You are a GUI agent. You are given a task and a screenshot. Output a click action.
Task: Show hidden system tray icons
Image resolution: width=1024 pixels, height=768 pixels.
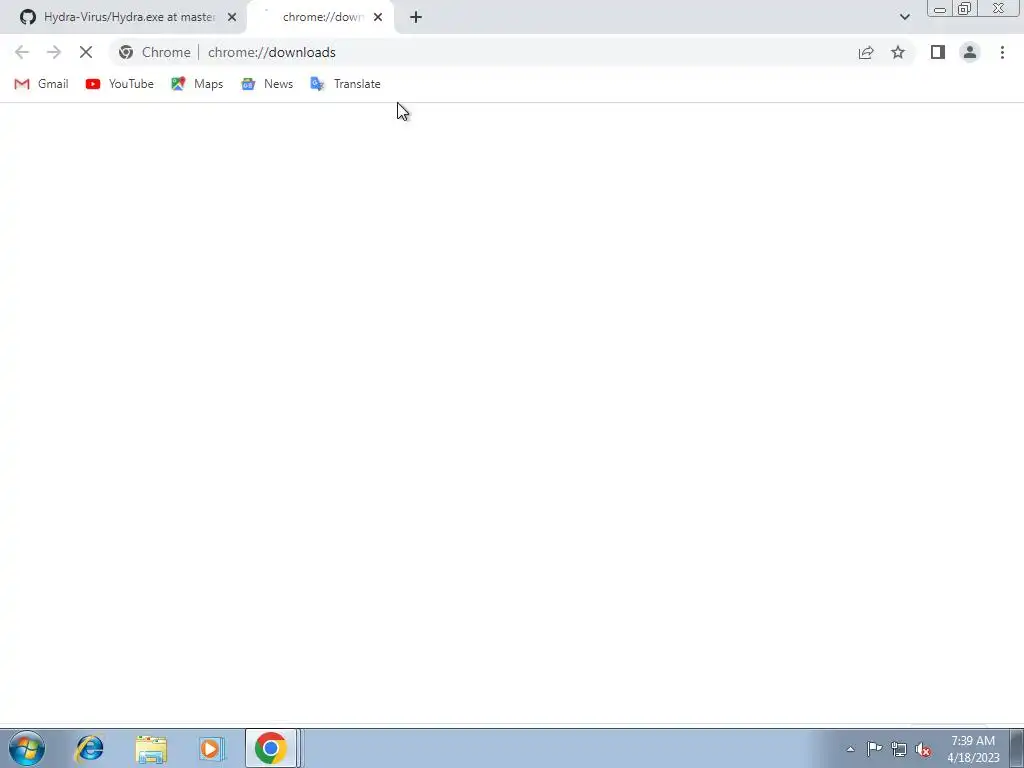[x=850, y=749]
